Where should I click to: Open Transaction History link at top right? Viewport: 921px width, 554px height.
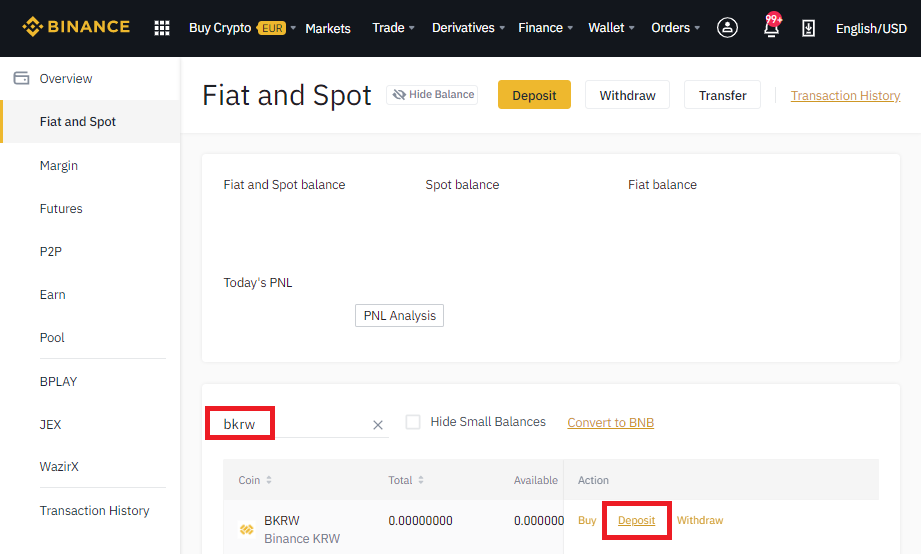(845, 95)
